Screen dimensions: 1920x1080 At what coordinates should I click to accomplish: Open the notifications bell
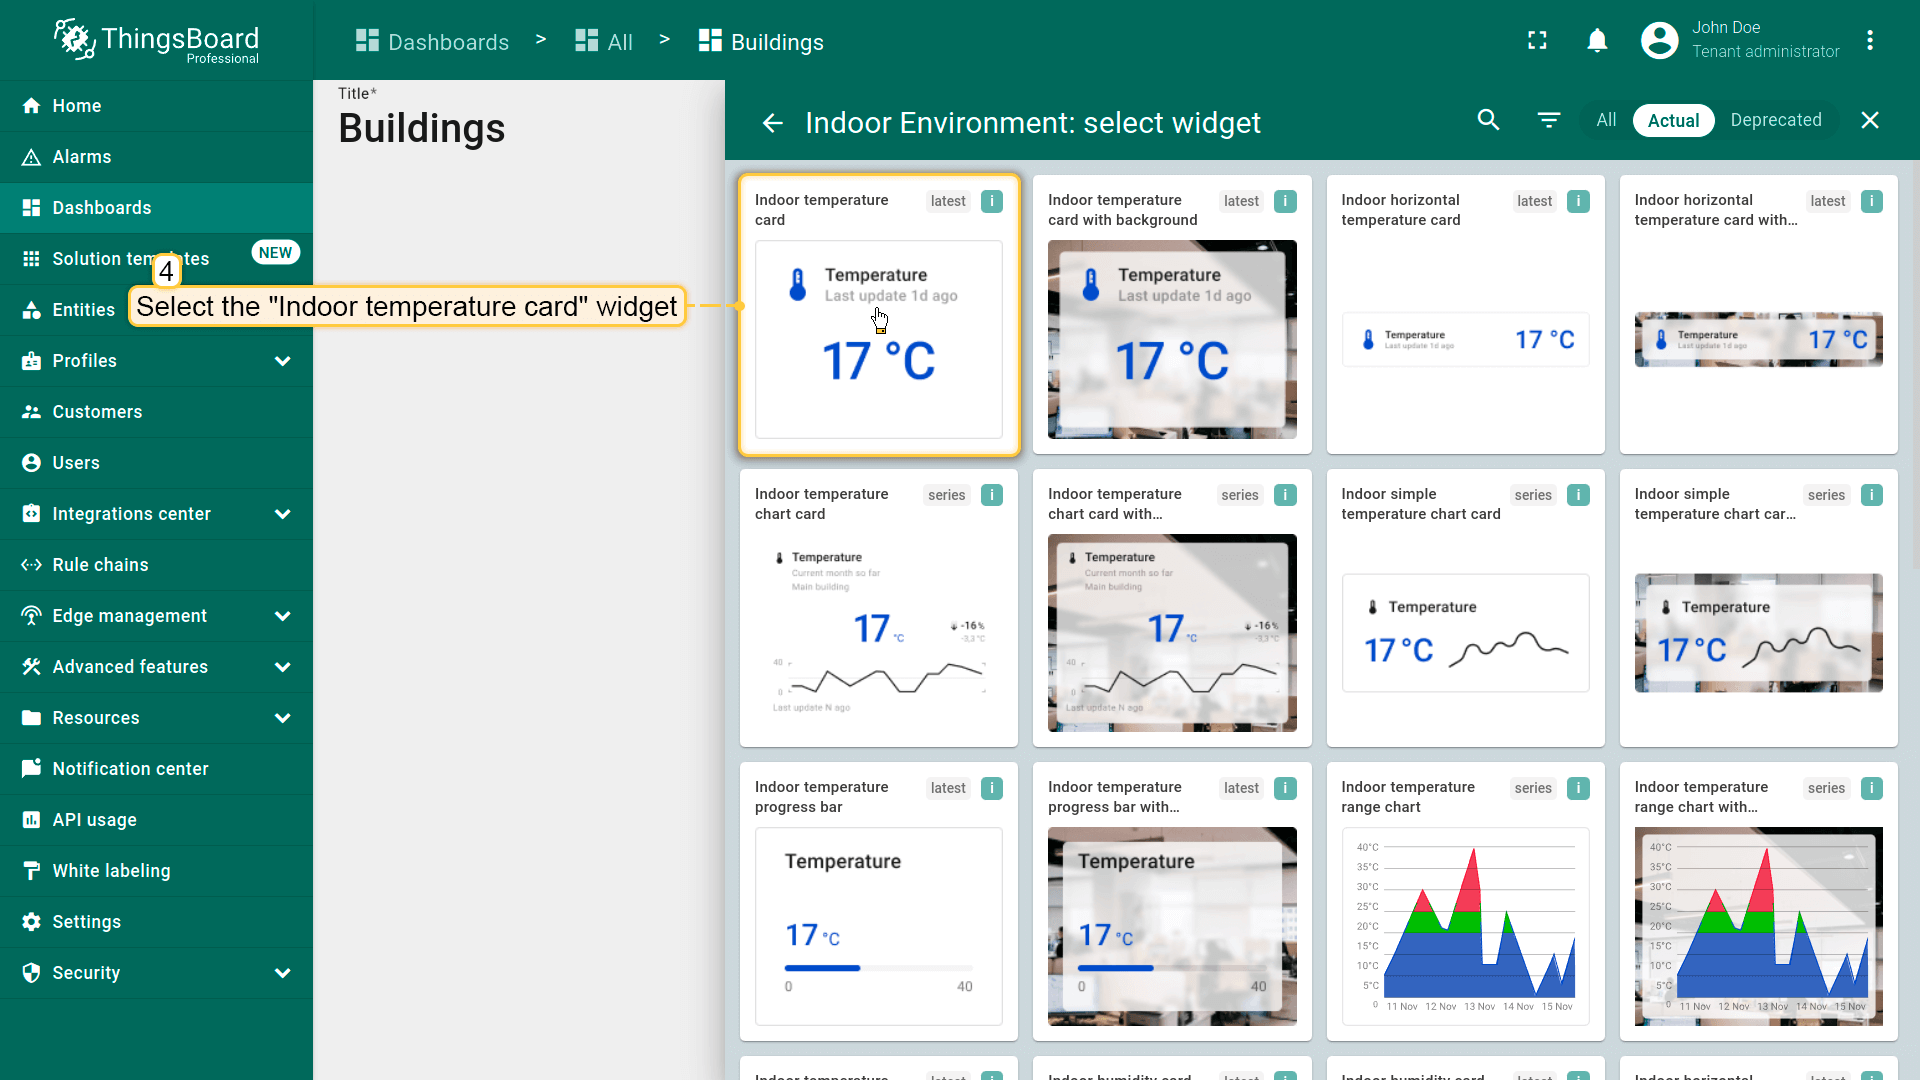click(x=1597, y=41)
